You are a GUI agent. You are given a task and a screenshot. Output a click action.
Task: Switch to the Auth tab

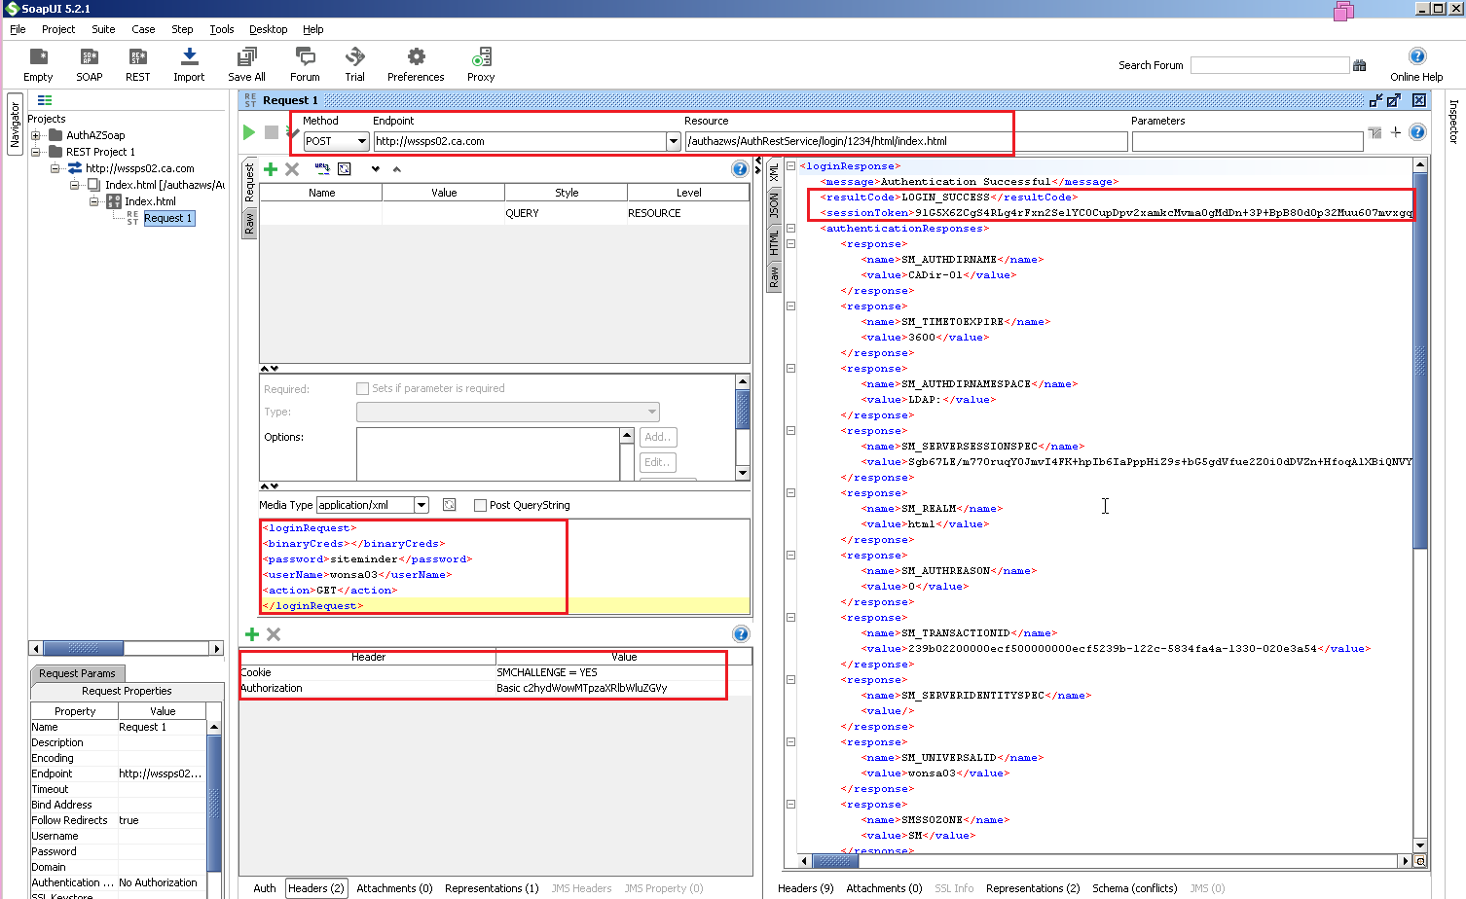tap(264, 888)
